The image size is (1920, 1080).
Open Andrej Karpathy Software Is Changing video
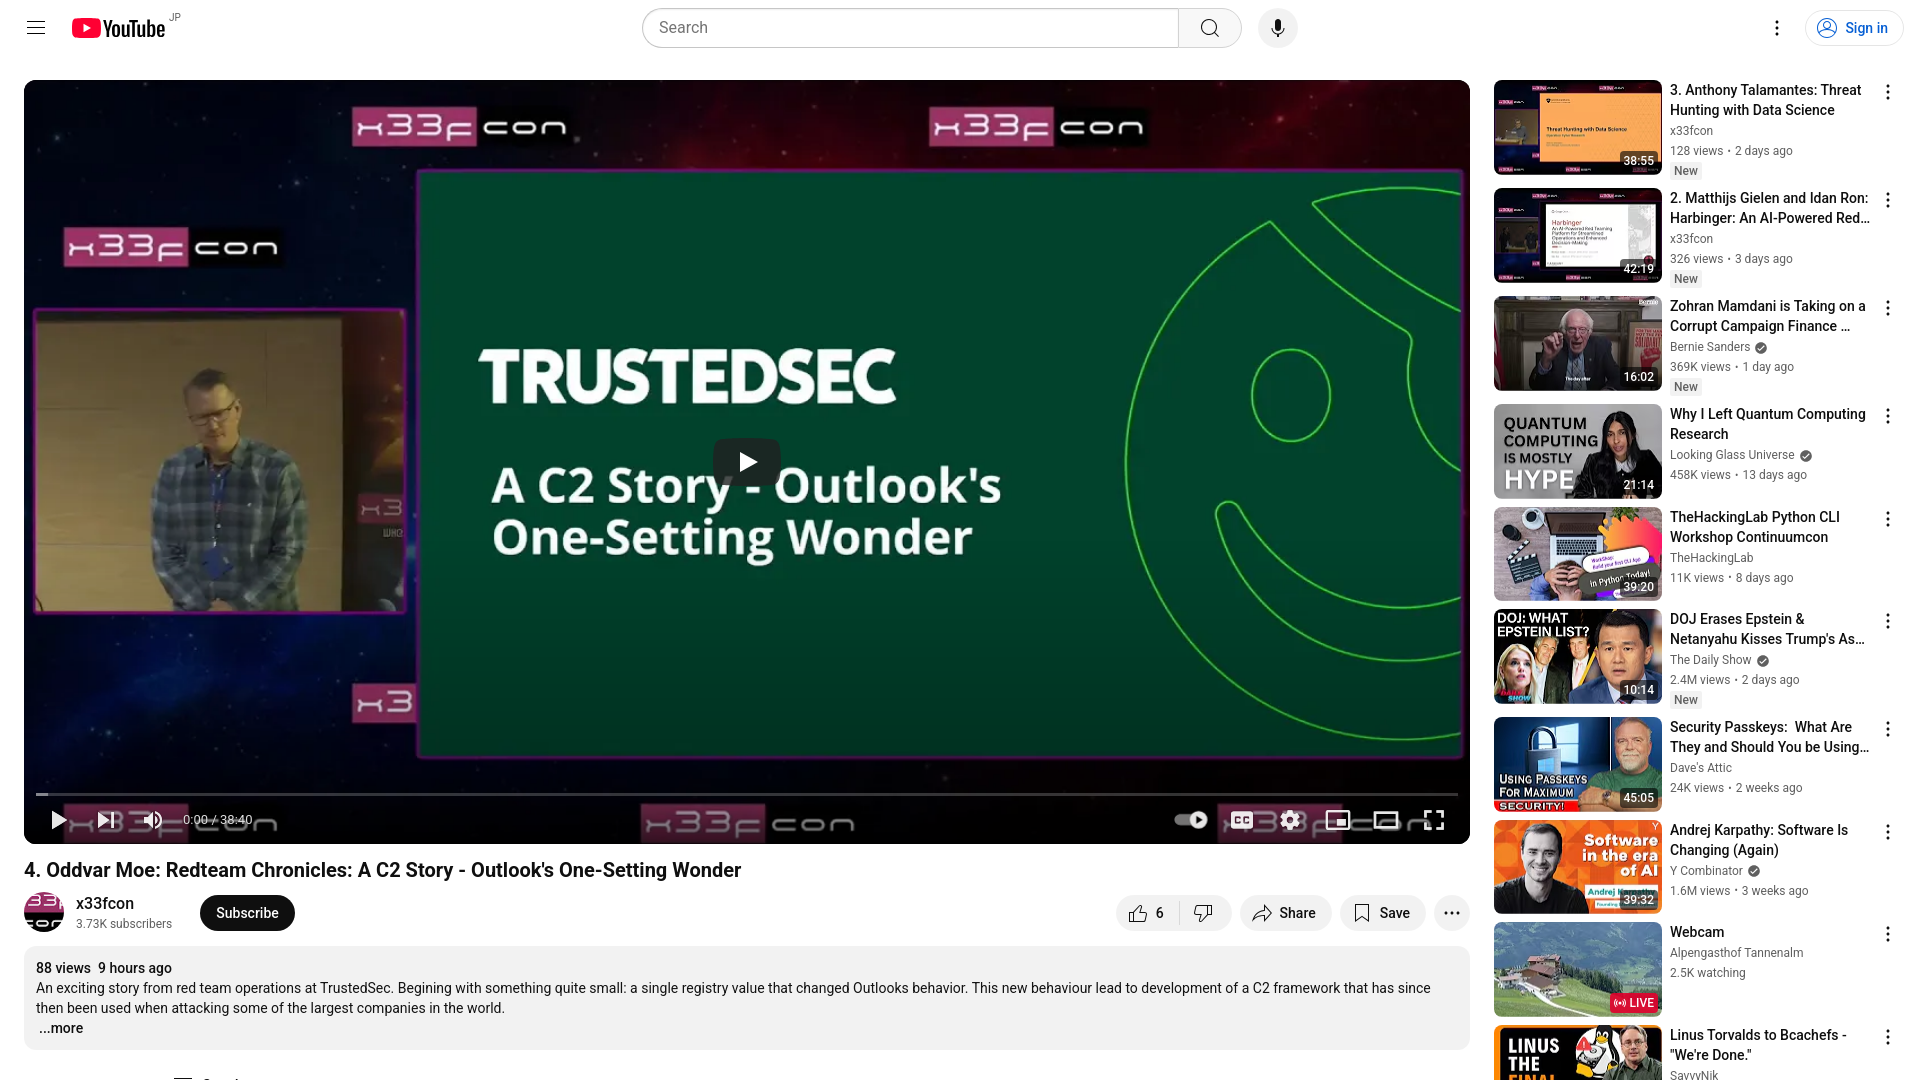[x=1759, y=840]
